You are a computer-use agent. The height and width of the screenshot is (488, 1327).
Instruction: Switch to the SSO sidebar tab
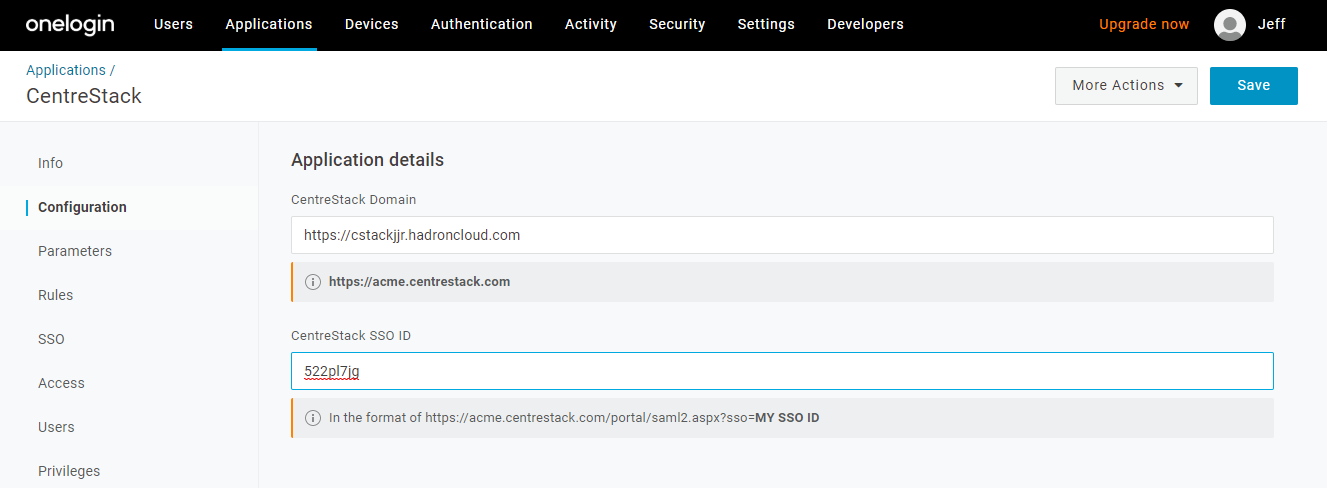click(51, 339)
